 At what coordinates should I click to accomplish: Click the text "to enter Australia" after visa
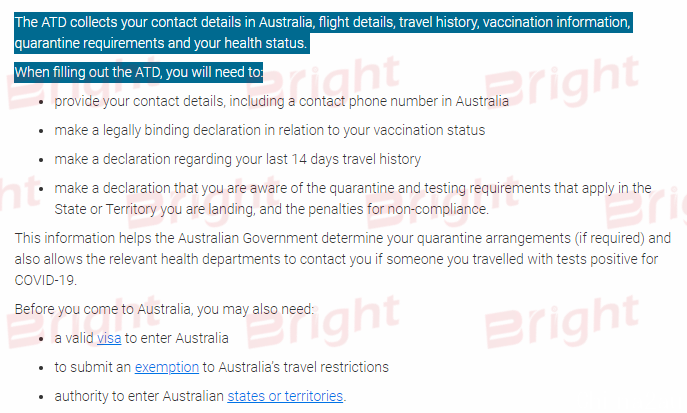[x=177, y=339]
